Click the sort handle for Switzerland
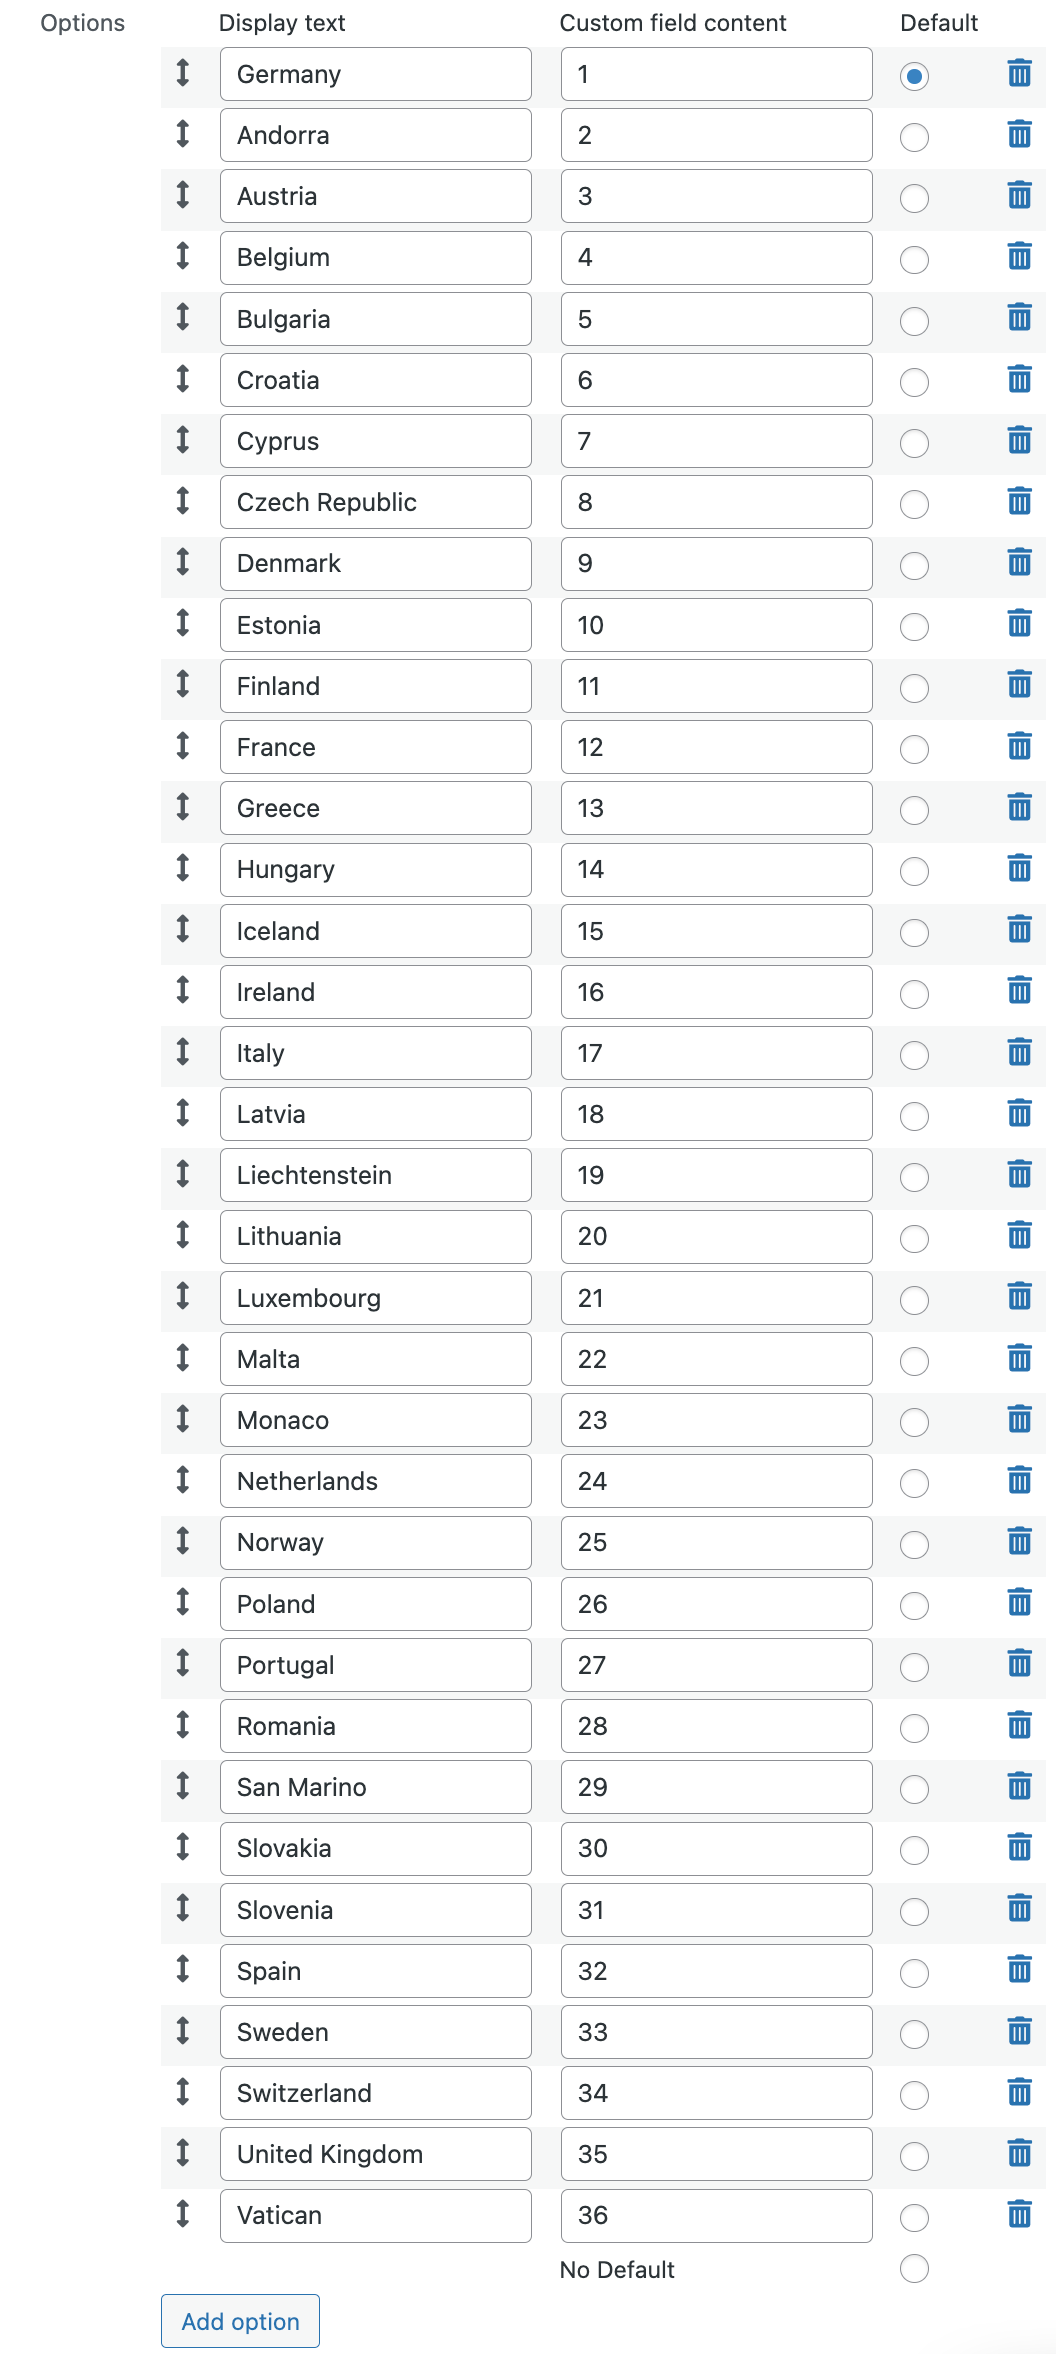Image resolution: width=1056 pixels, height=2354 pixels. 183,2091
